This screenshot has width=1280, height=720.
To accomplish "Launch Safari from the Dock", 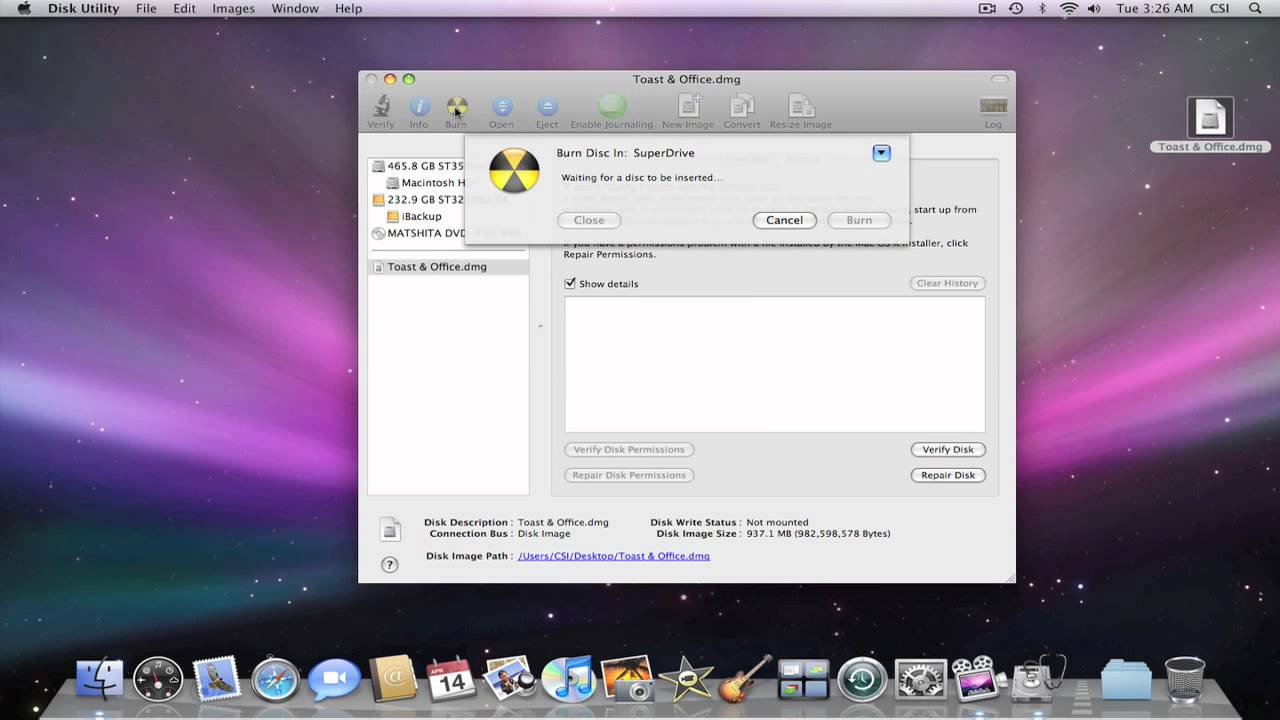I will [275, 680].
